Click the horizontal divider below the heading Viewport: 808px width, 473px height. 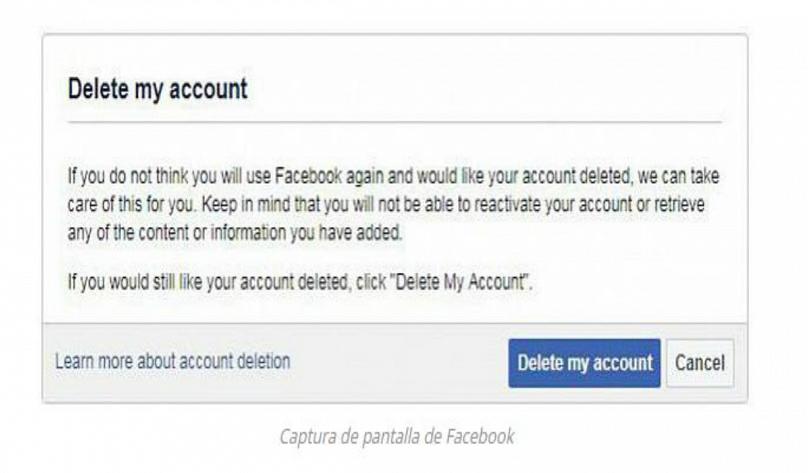pyautogui.click(x=394, y=122)
